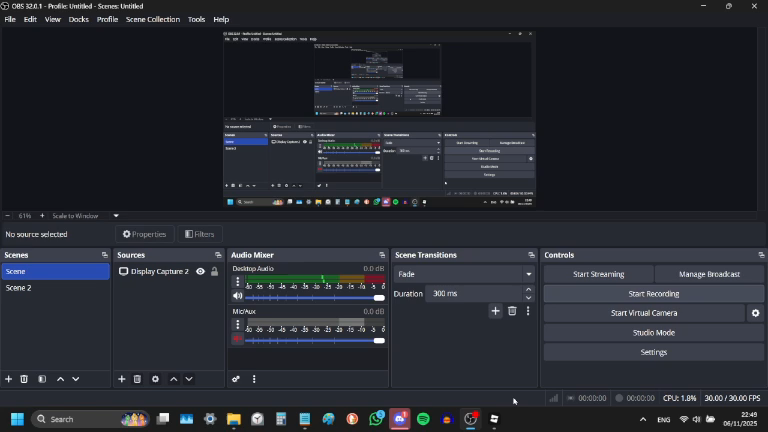Open the File menu

coord(10,20)
